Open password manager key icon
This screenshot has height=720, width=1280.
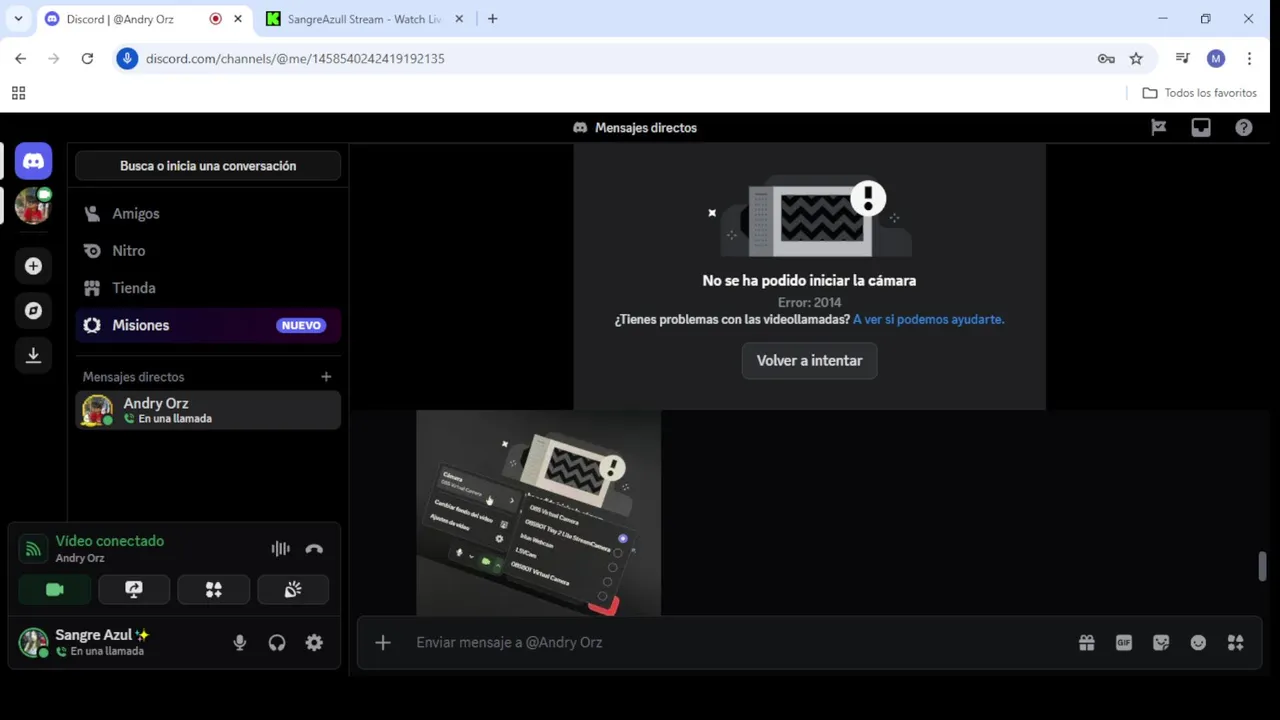click(1106, 59)
